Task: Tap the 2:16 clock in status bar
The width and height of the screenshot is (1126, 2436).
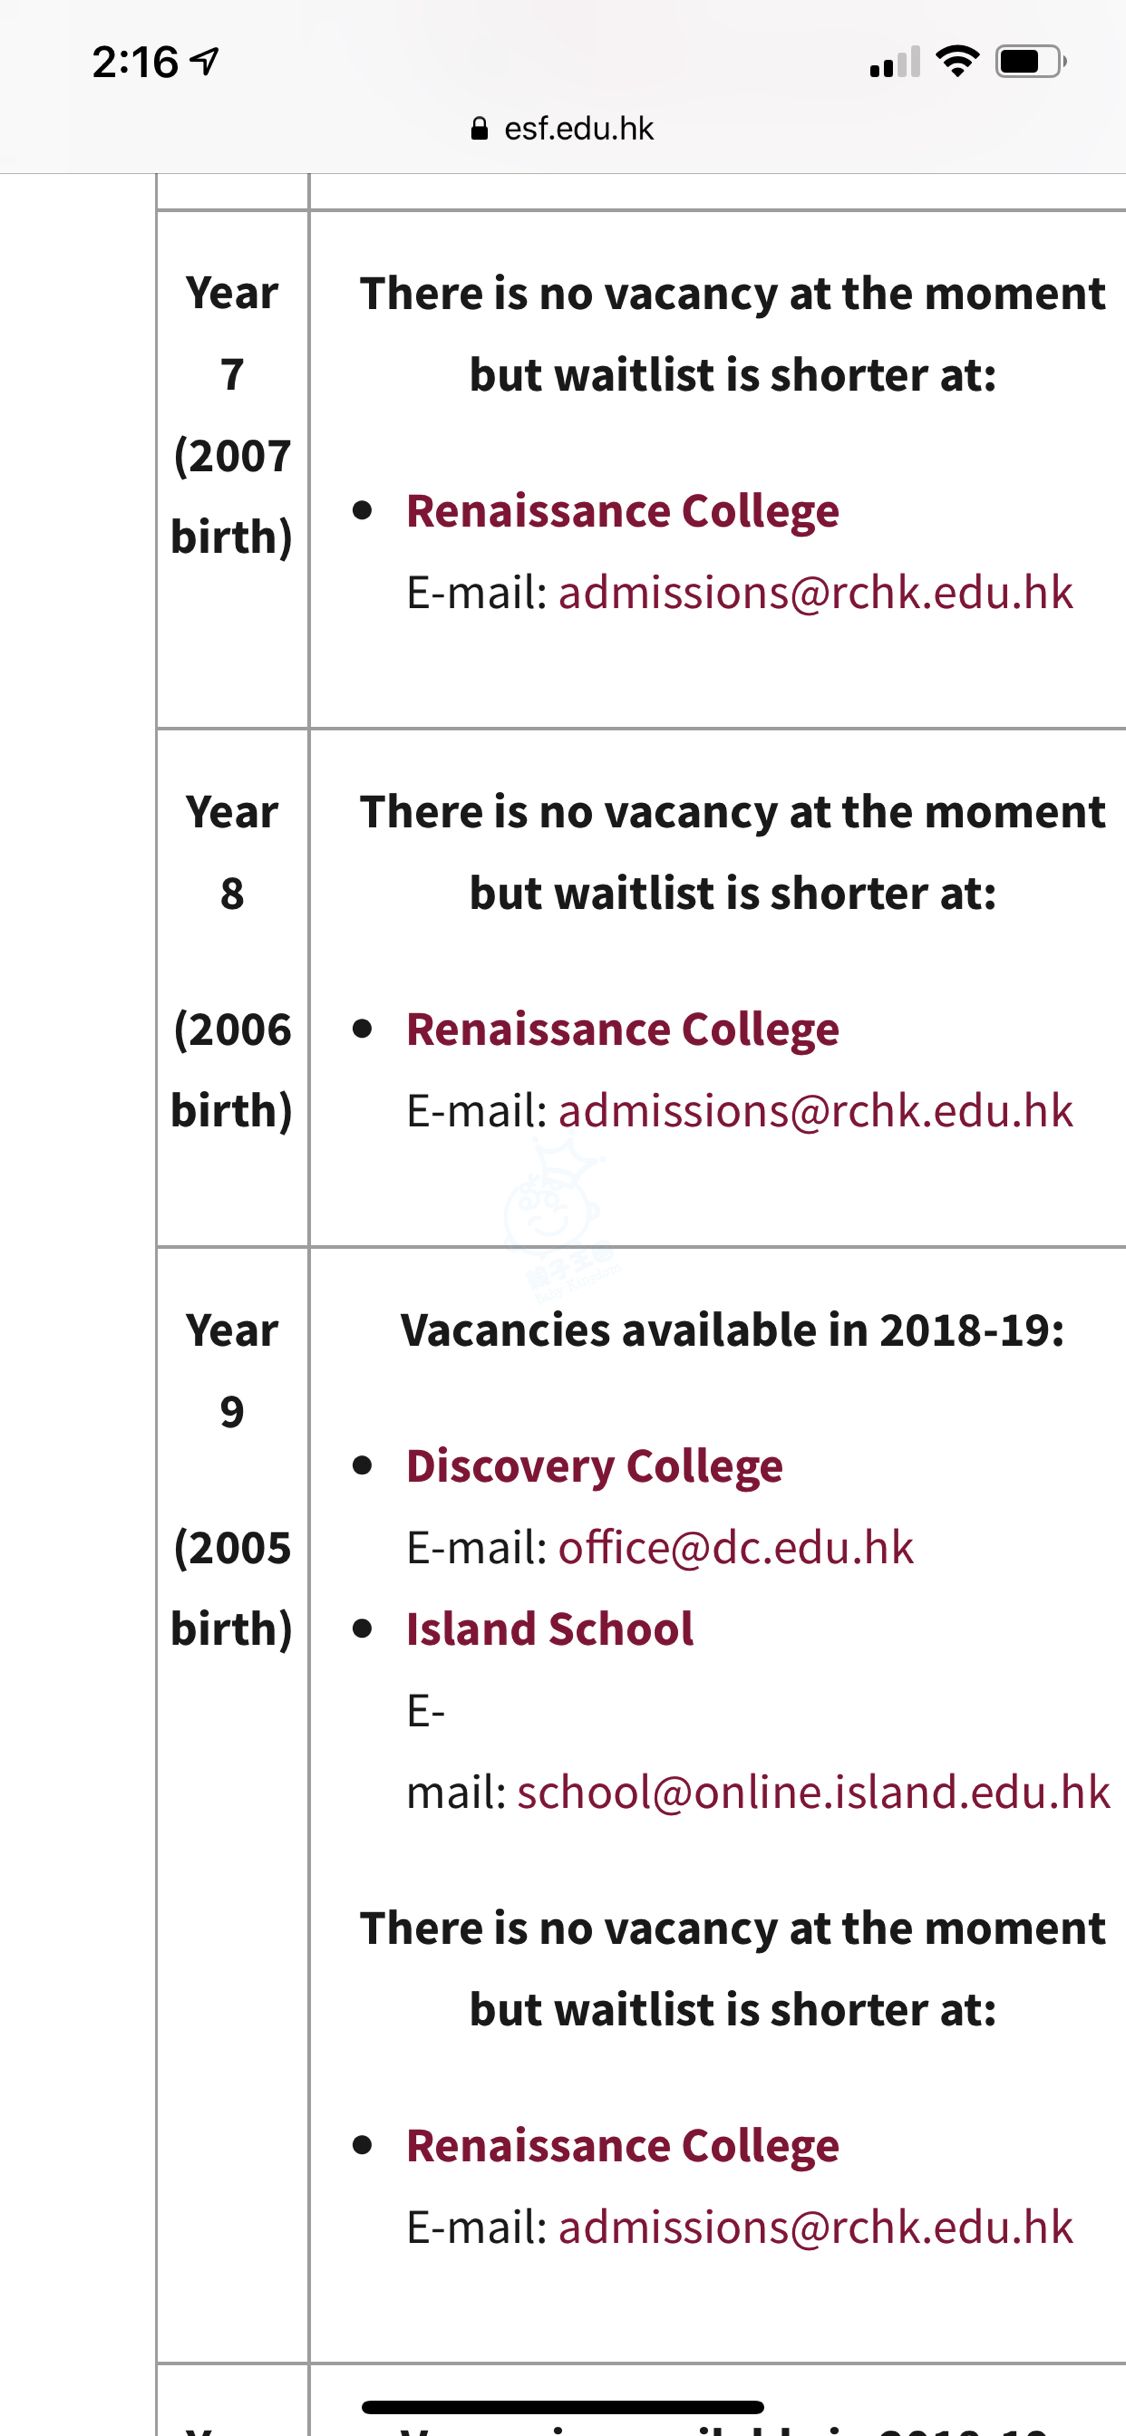Action: pos(135,62)
